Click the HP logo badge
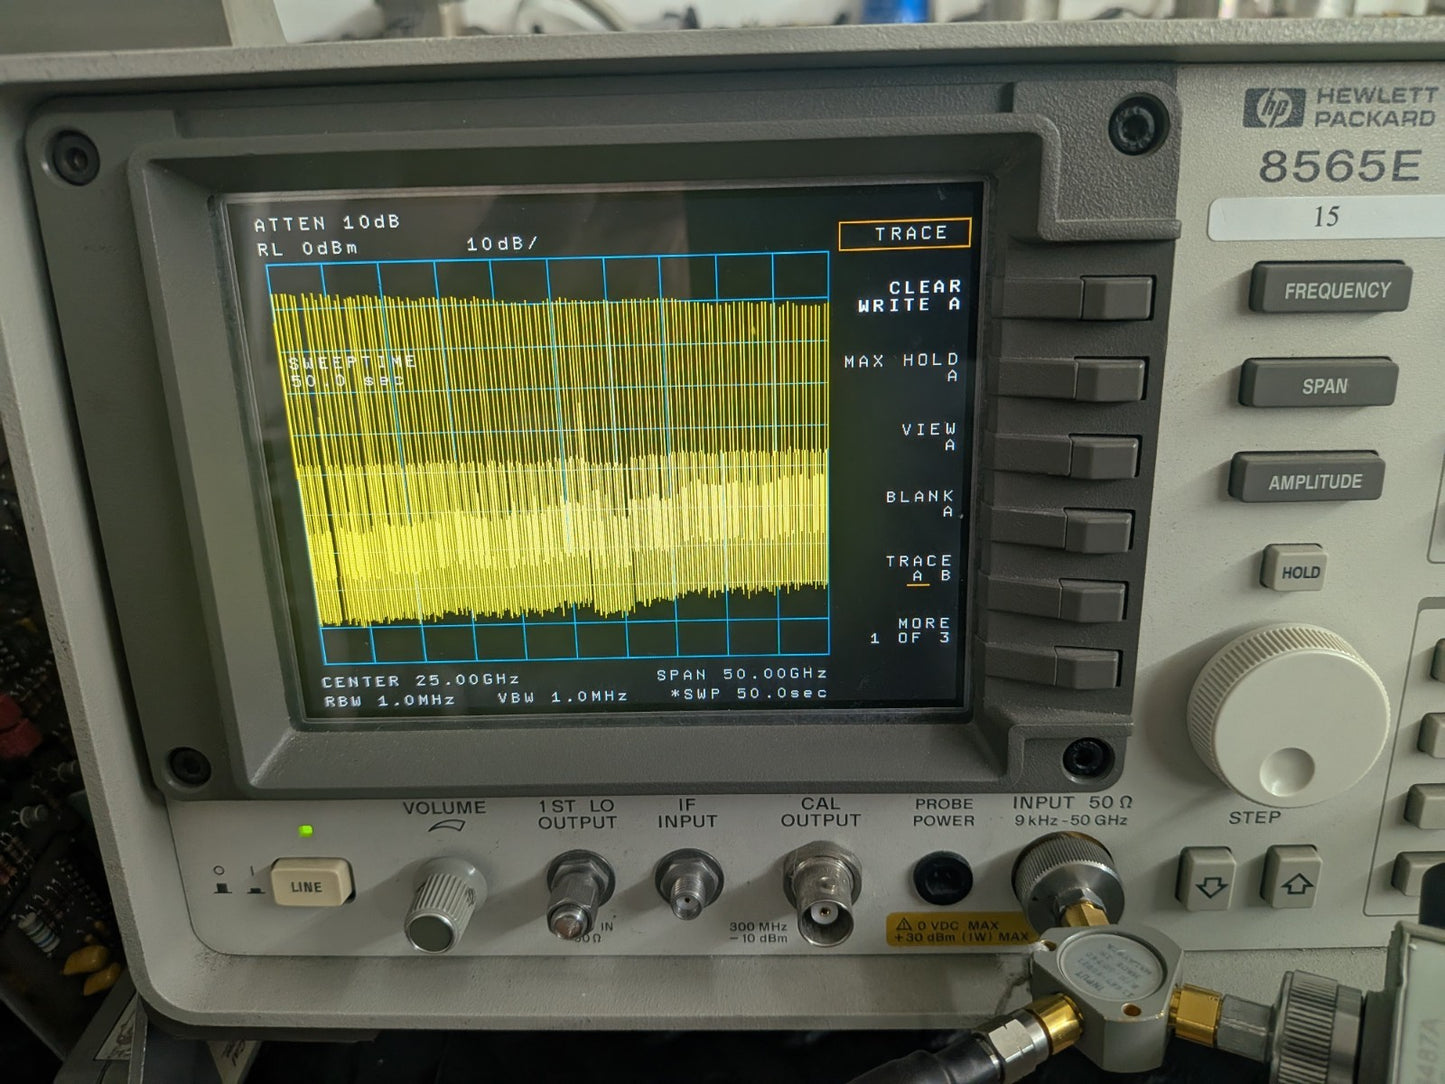 tap(1273, 107)
